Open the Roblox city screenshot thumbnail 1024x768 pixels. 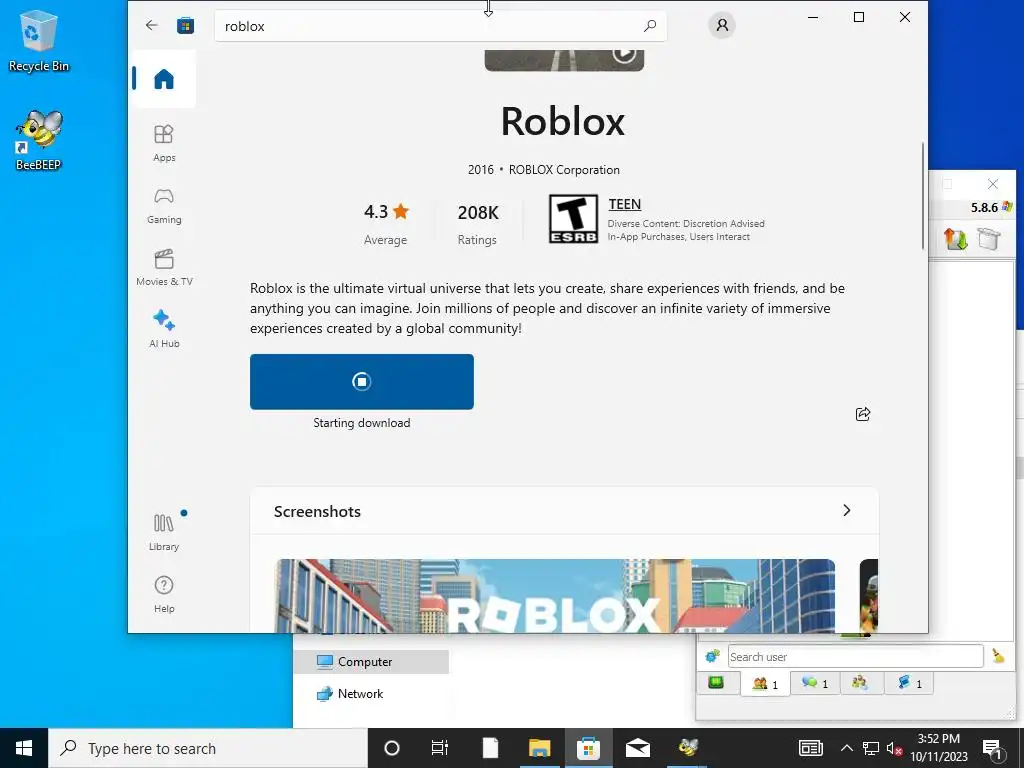(555, 596)
